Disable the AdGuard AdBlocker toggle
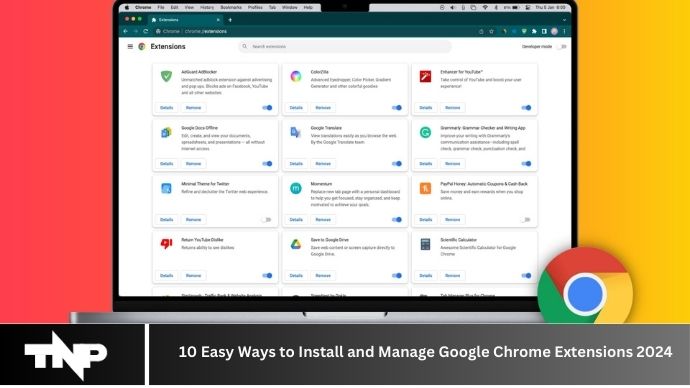Image resolution: width=690 pixels, height=388 pixels. 267,108
